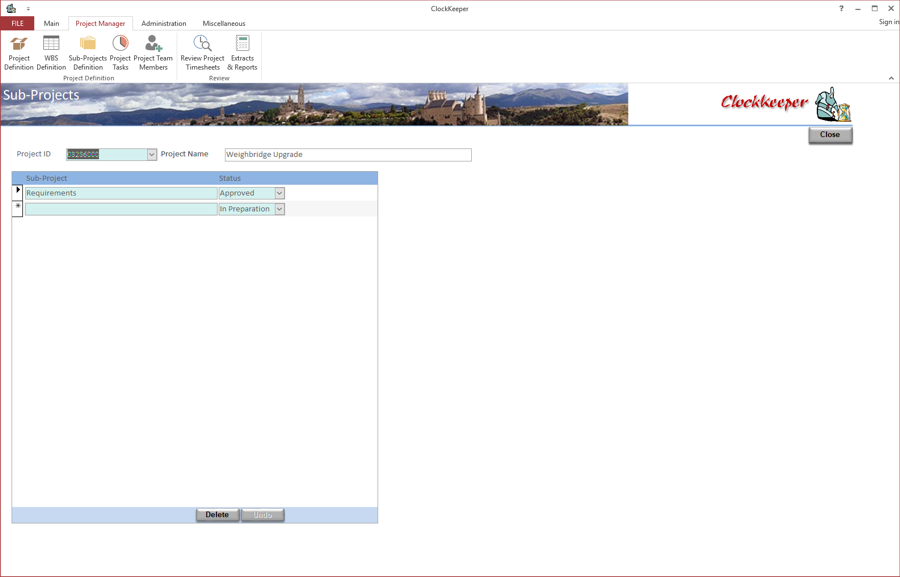Open Project Team Members icon
Viewport: 900px width, 577px height.
click(x=153, y=53)
